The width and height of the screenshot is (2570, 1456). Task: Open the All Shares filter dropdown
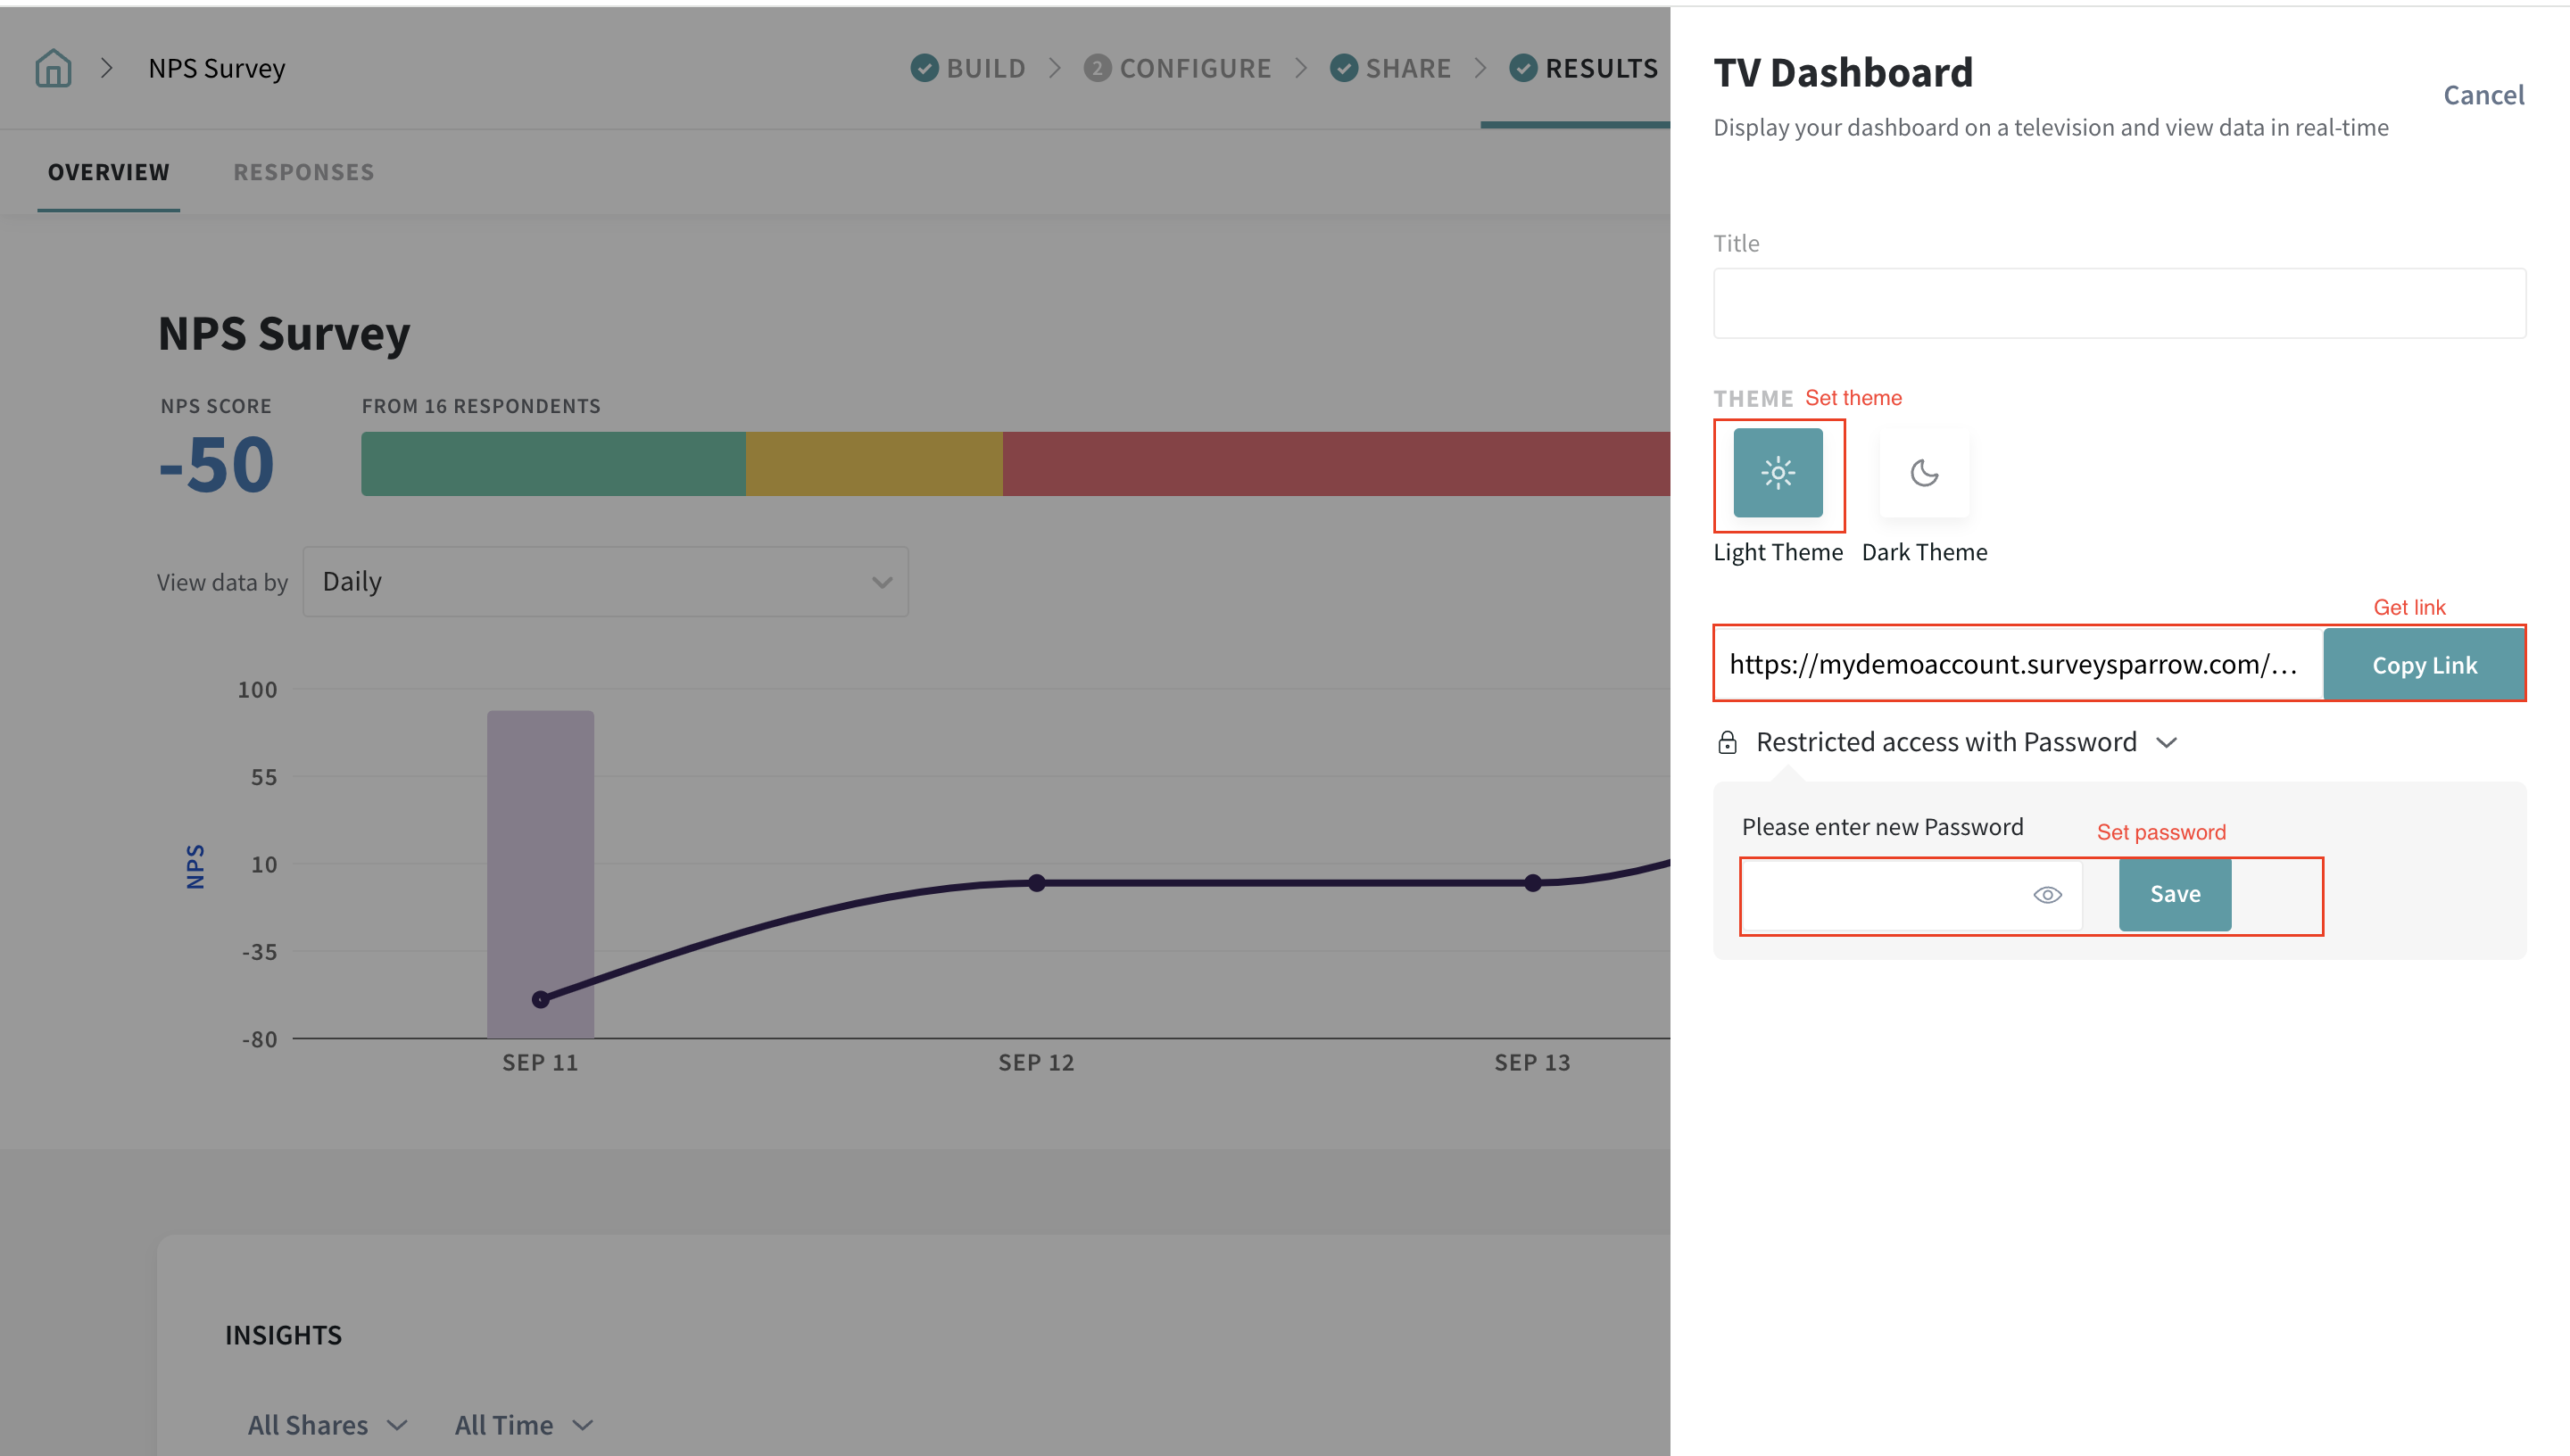(327, 1424)
